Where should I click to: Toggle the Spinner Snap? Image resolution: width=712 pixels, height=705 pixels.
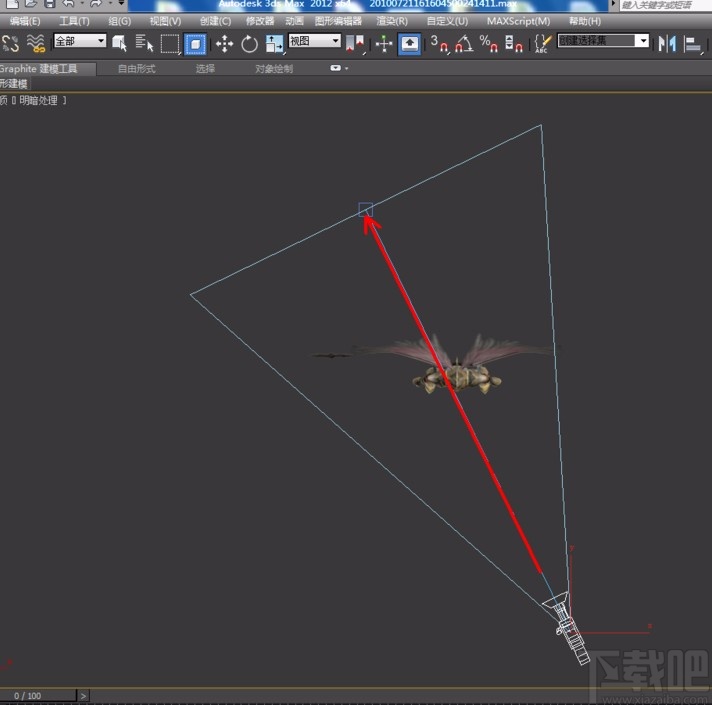pos(514,44)
